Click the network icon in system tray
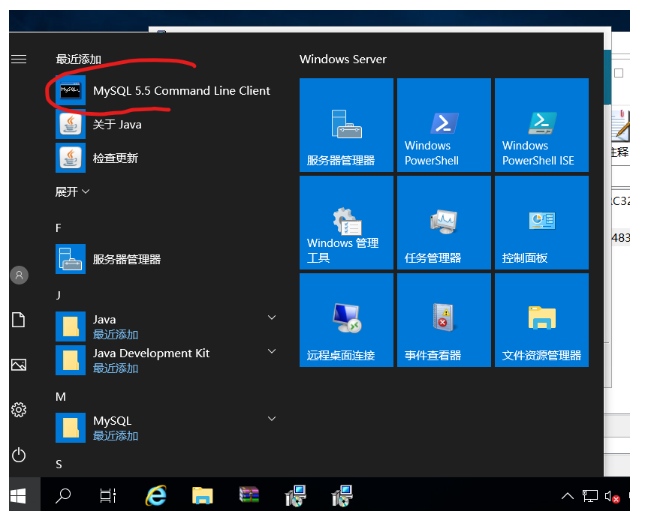 pos(590,496)
